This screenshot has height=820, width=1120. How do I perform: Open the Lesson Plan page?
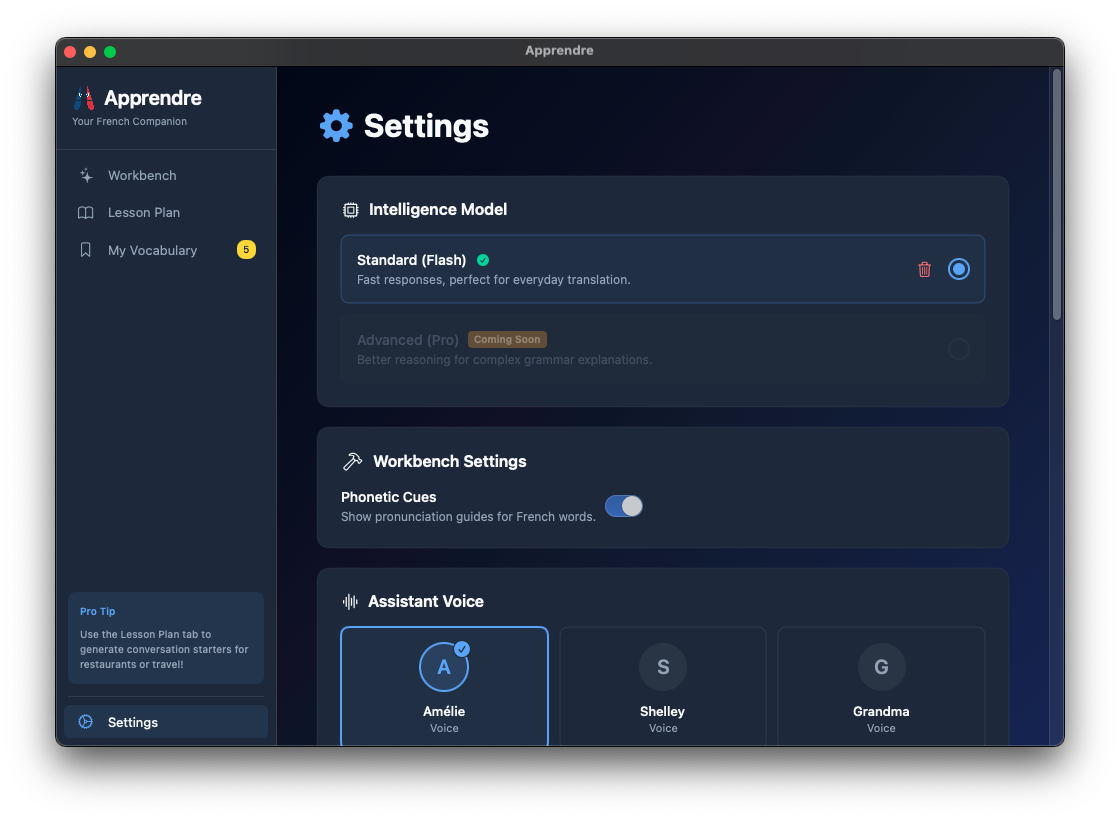[166, 212]
